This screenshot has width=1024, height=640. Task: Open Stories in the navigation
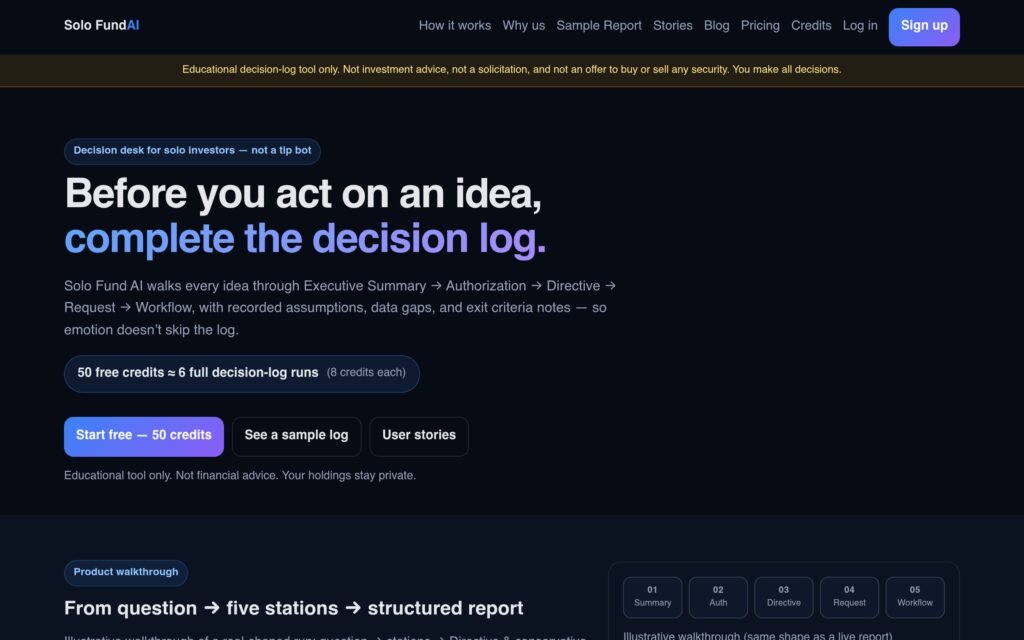(673, 25)
